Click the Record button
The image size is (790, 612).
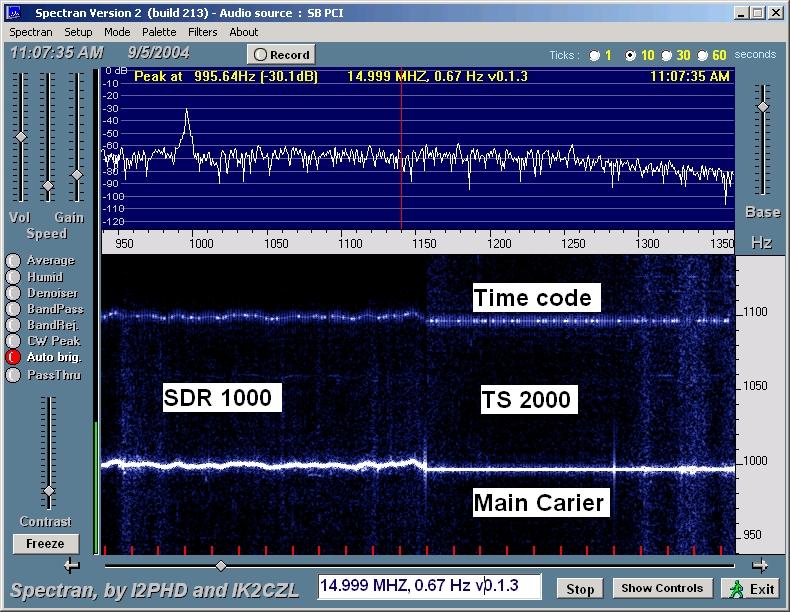pyautogui.click(x=281, y=55)
